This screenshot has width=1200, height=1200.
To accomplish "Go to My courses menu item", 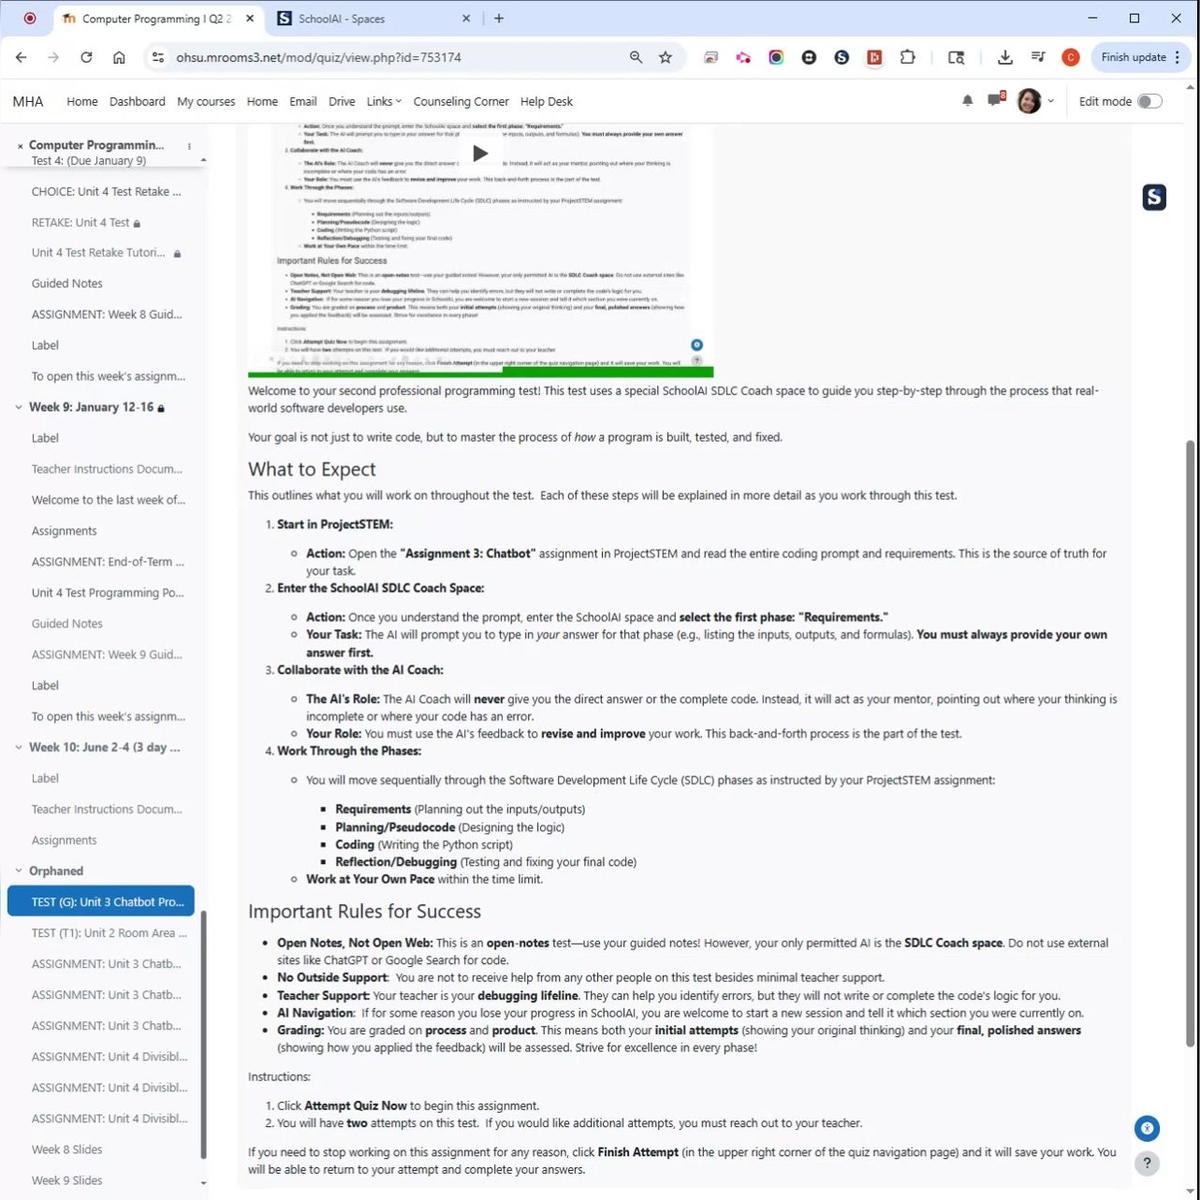I will (205, 101).
